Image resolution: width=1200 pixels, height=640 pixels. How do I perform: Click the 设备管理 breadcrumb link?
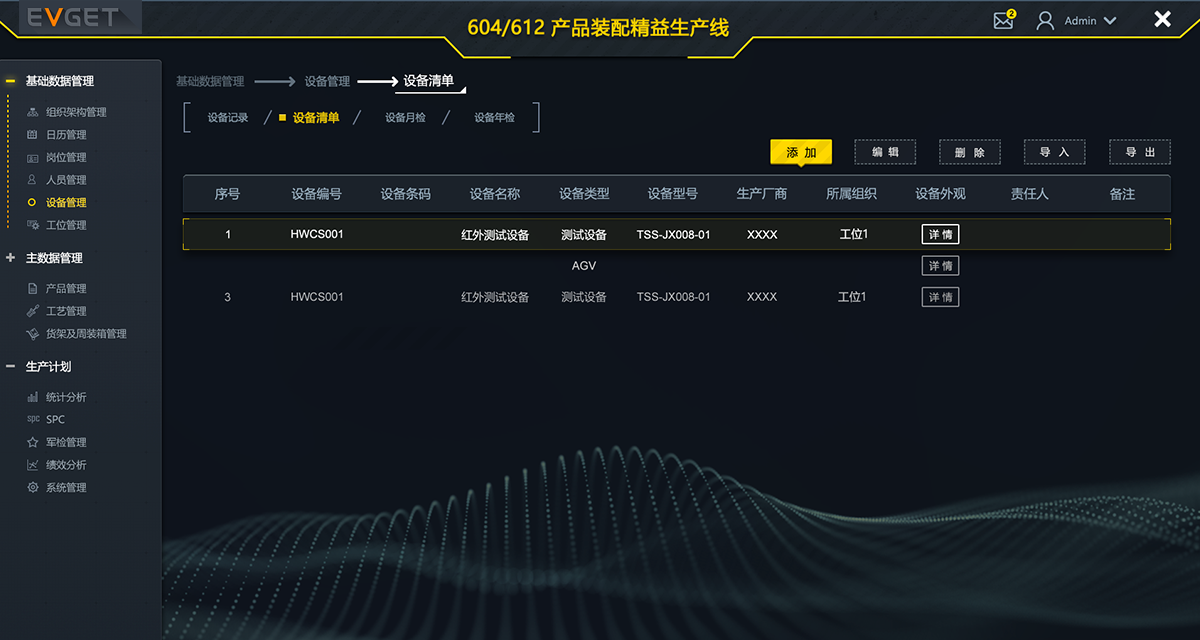[x=327, y=81]
